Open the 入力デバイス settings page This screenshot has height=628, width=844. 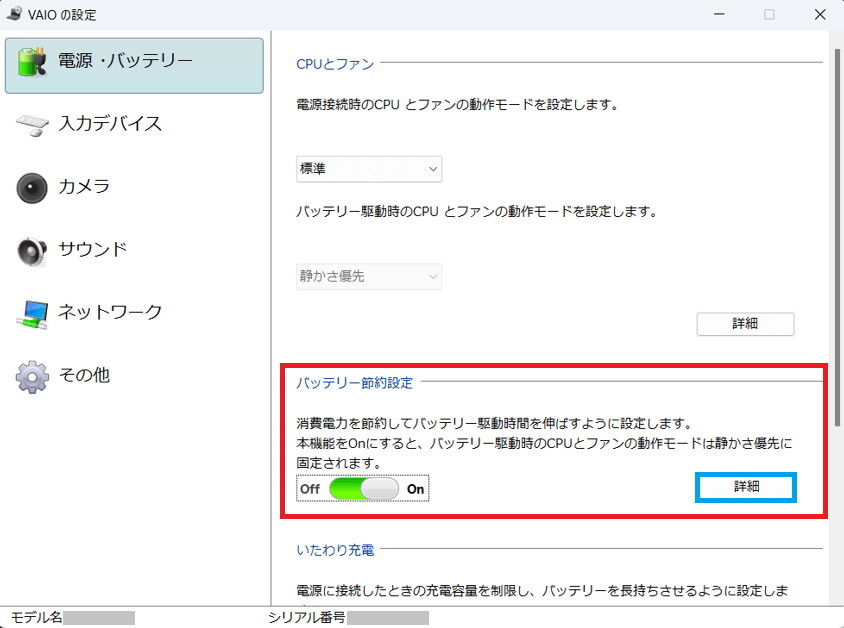pyautogui.click(x=110, y=124)
